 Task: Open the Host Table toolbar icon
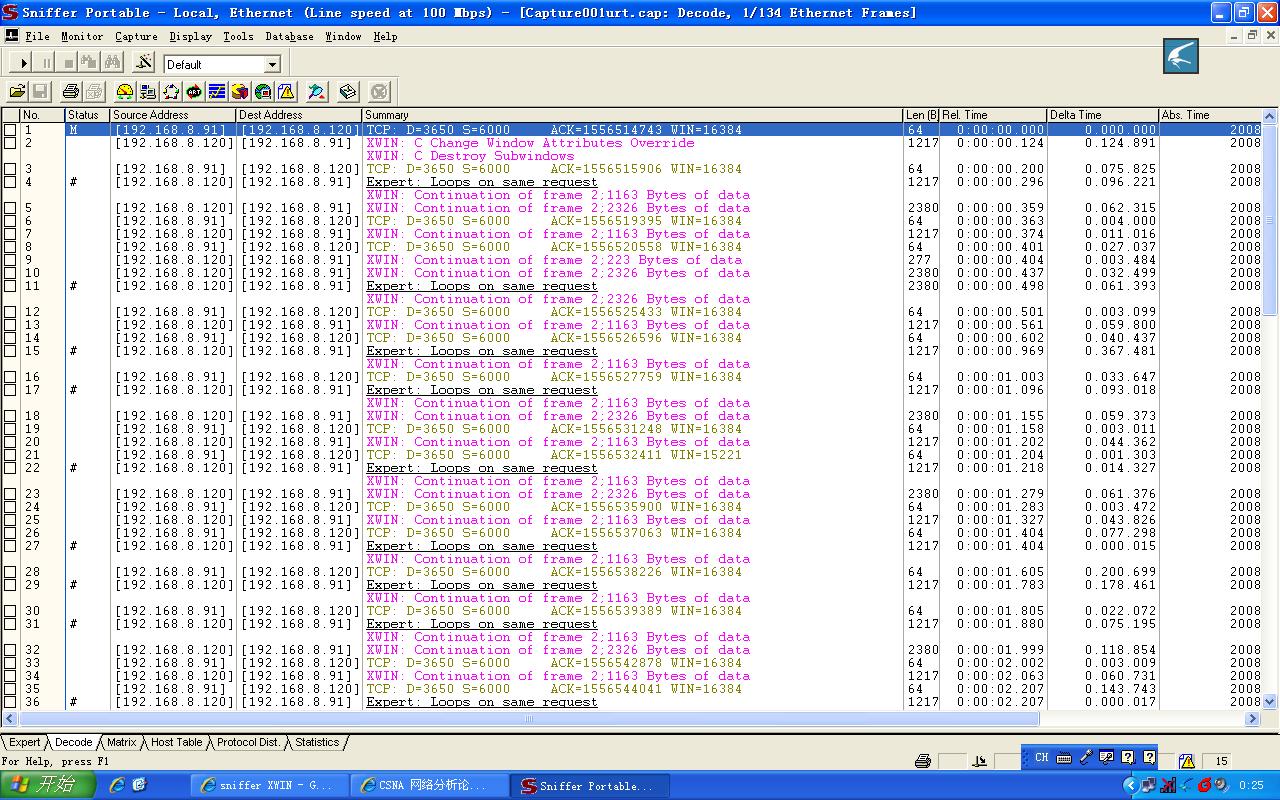pos(148,92)
